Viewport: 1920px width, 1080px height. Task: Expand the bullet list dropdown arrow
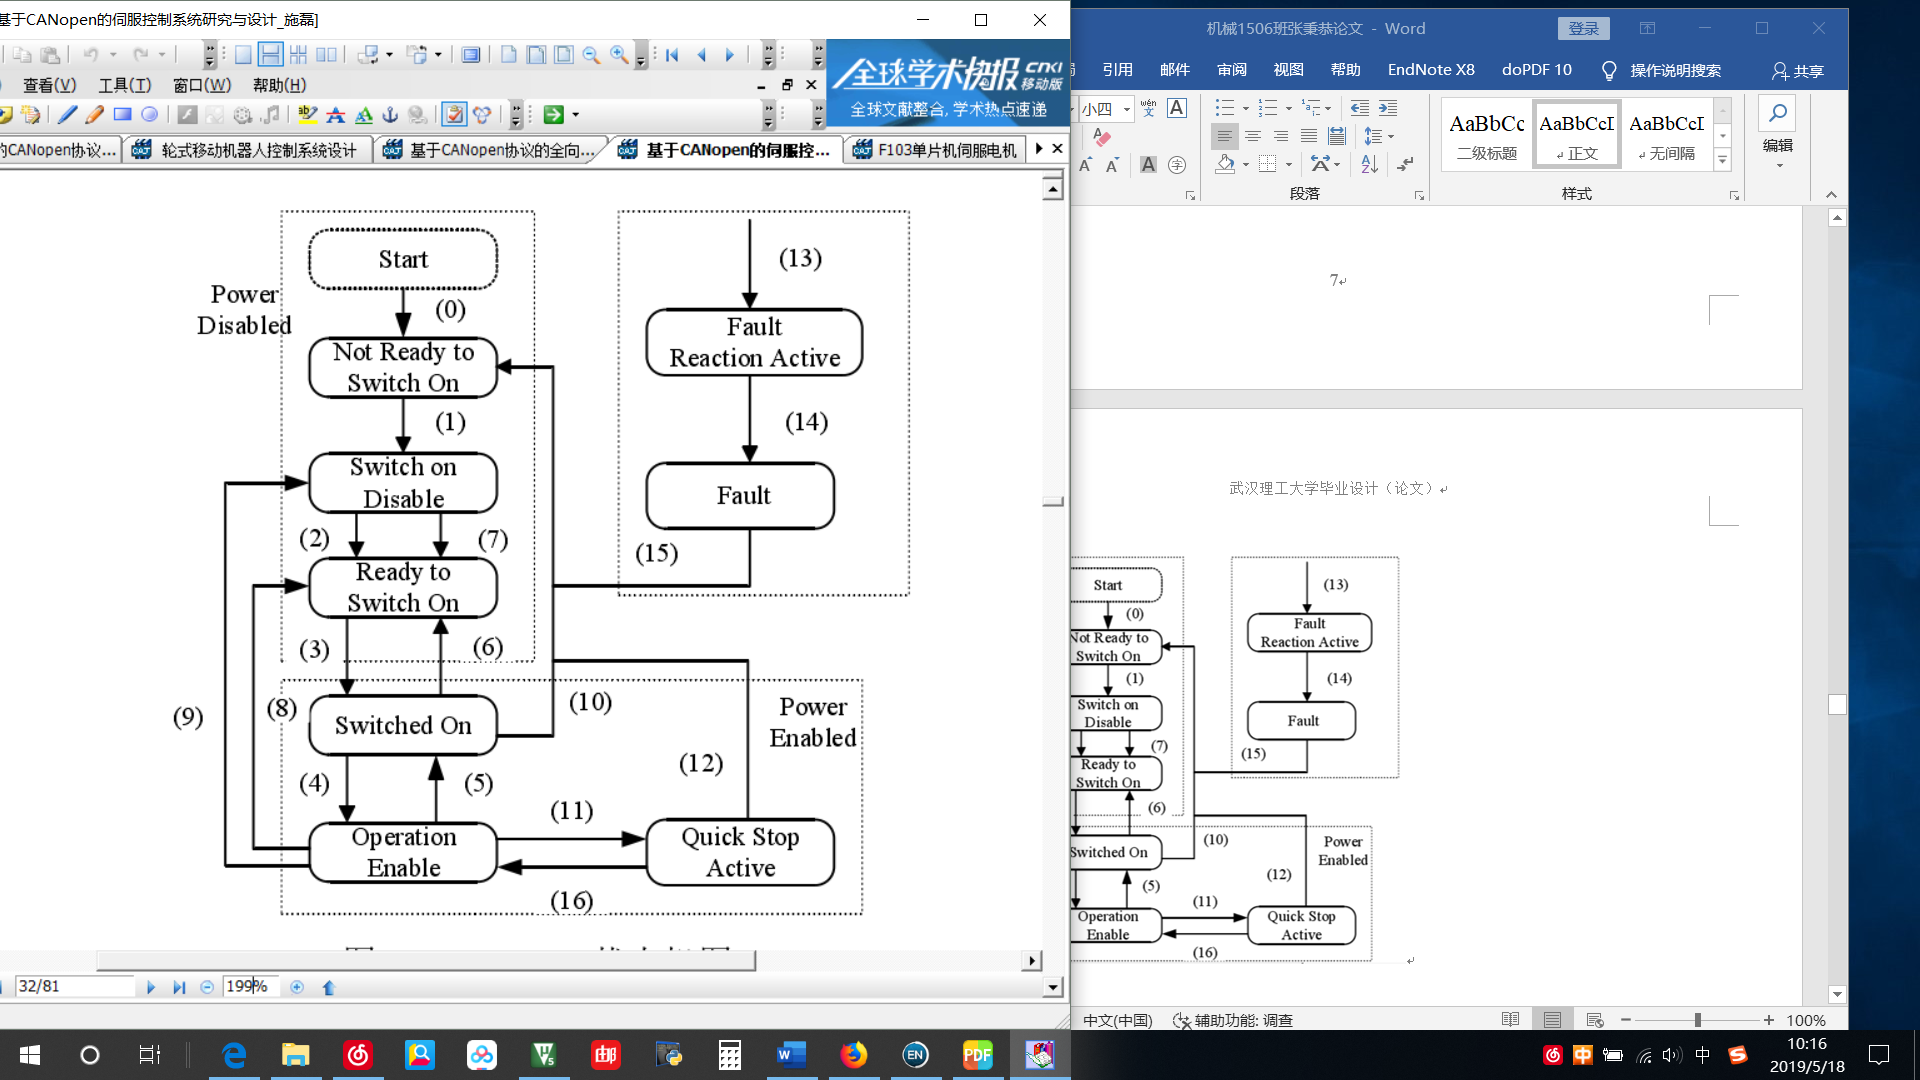(x=1245, y=108)
